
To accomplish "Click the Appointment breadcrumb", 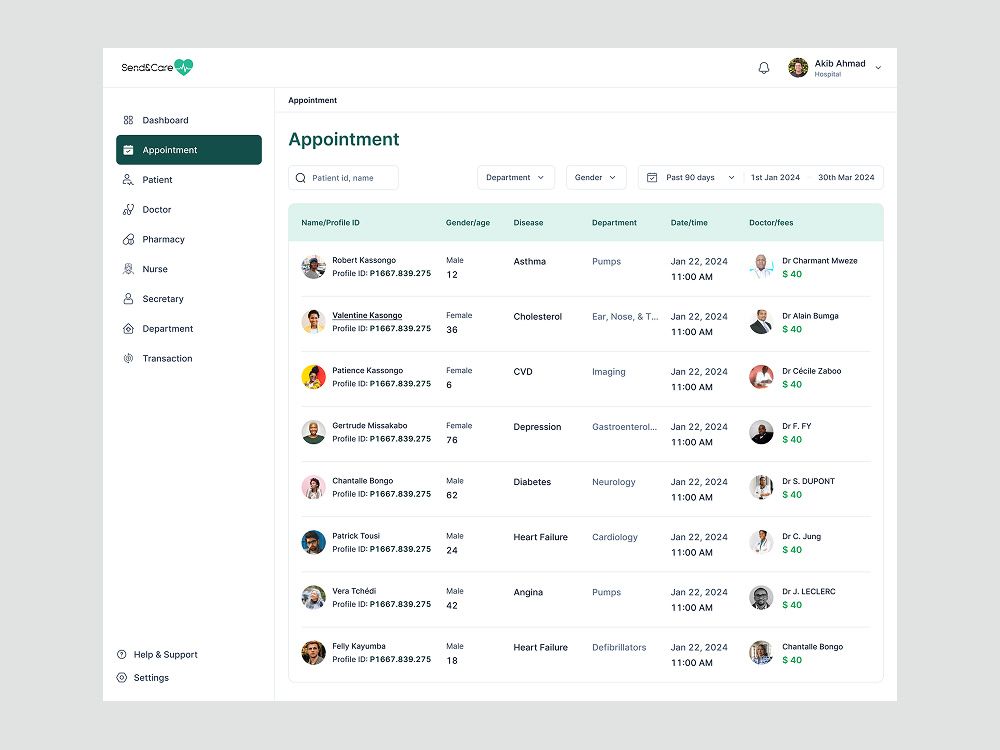I will [312, 100].
